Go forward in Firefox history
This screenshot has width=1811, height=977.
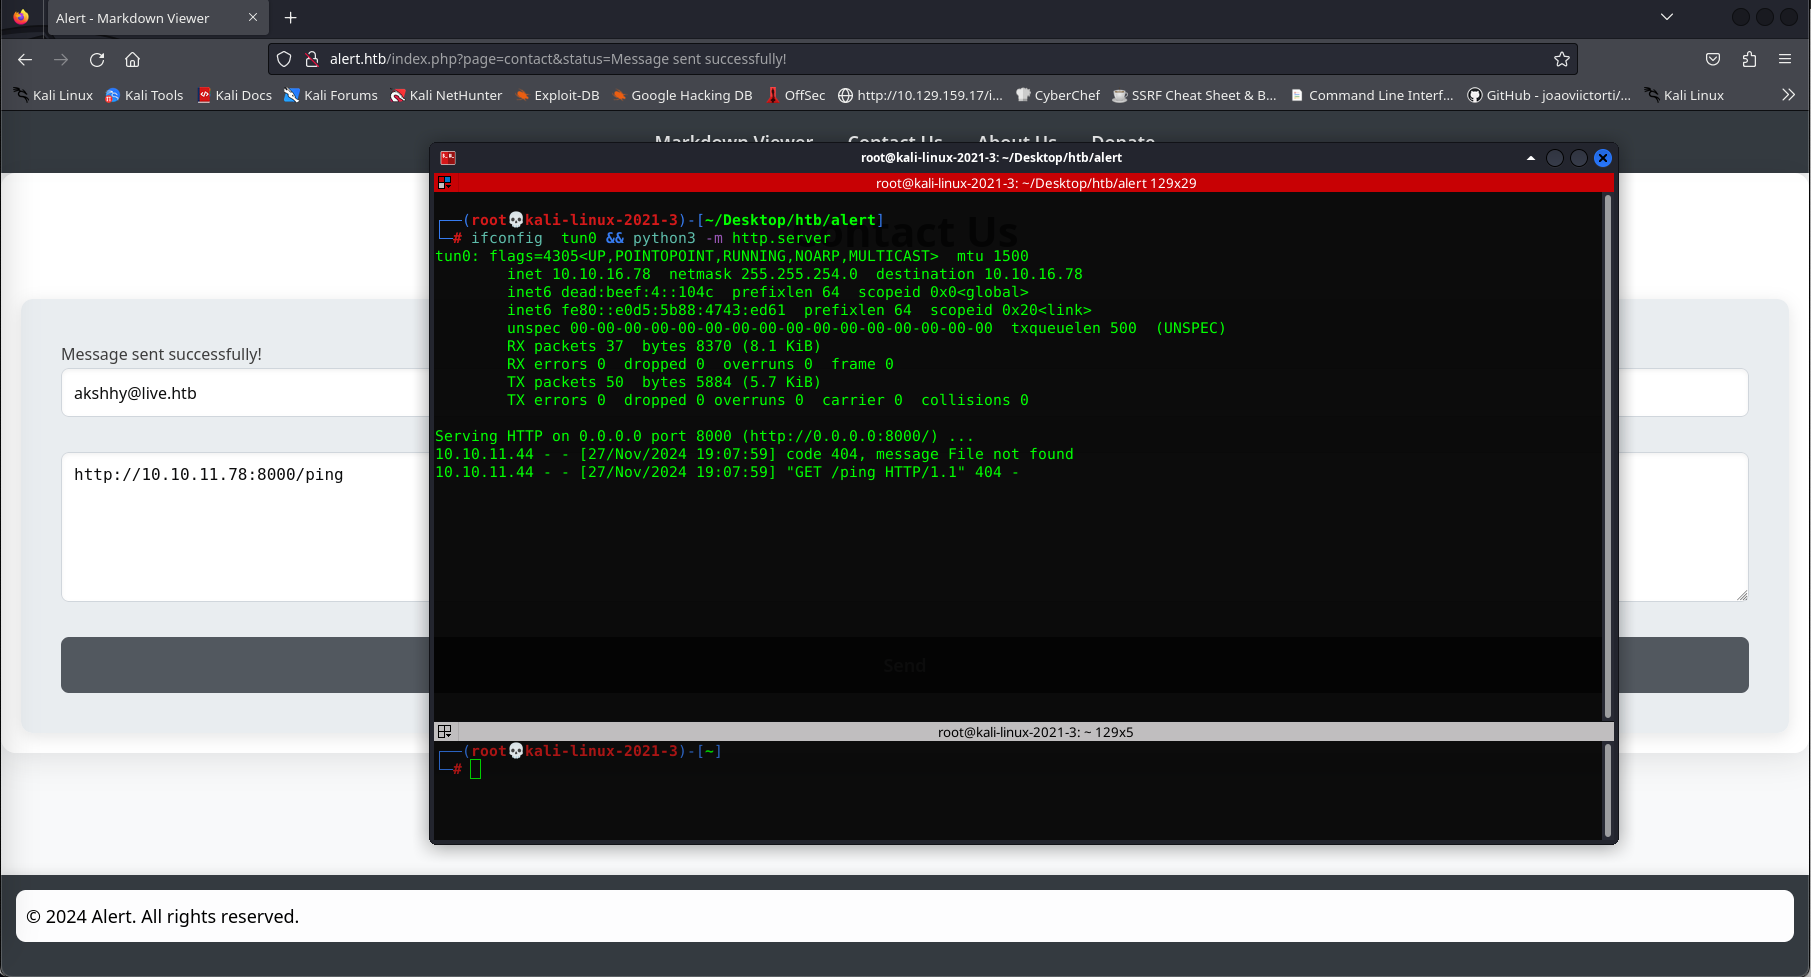(x=61, y=59)
